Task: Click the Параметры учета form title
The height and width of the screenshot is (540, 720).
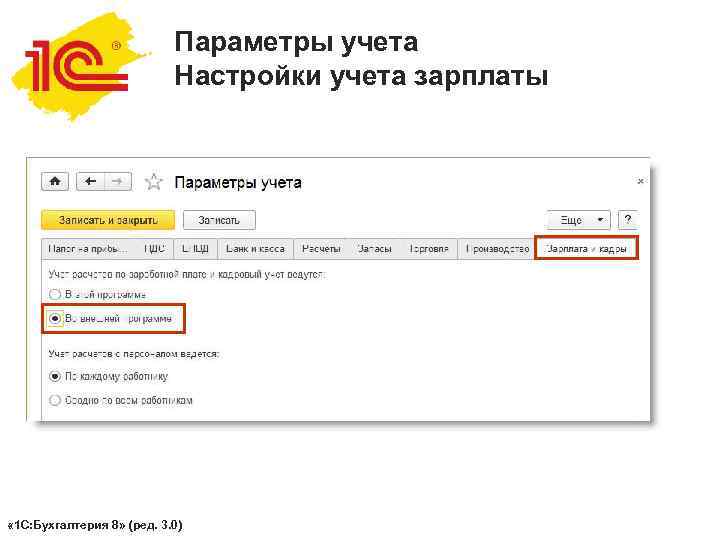Action: (x=238, y=183)
